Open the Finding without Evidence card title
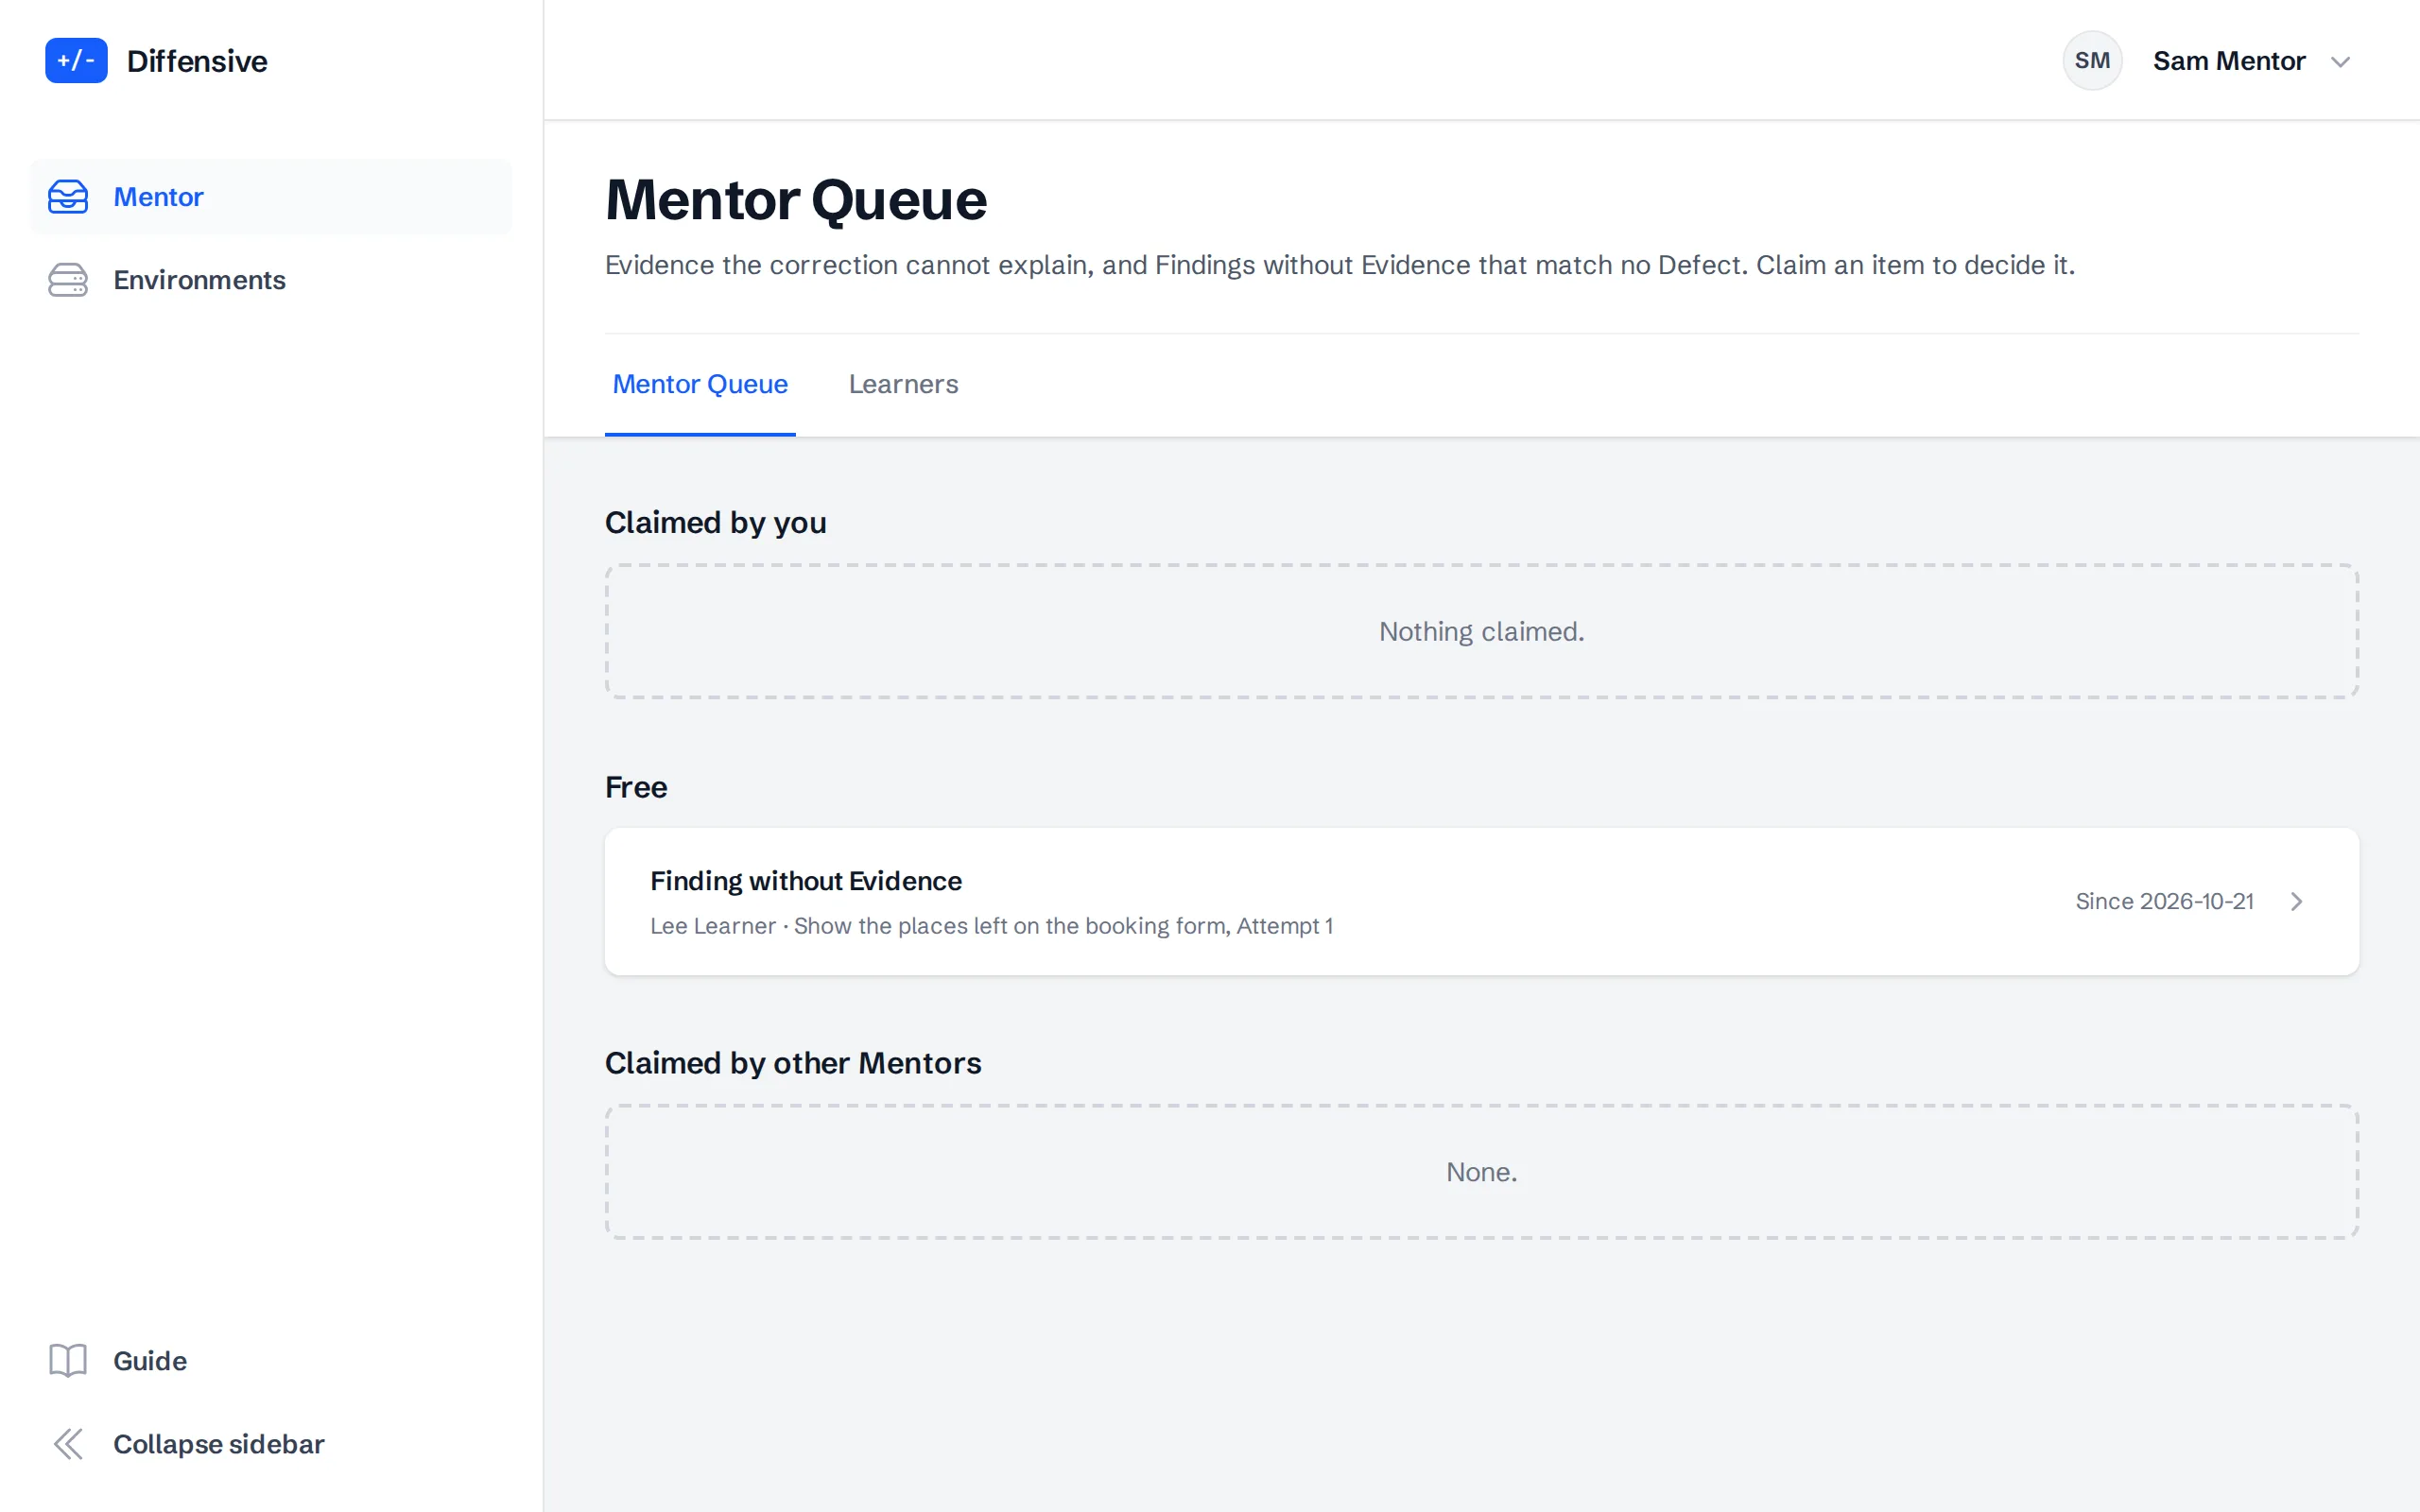2420x1512 pixels. pos(806,880)
